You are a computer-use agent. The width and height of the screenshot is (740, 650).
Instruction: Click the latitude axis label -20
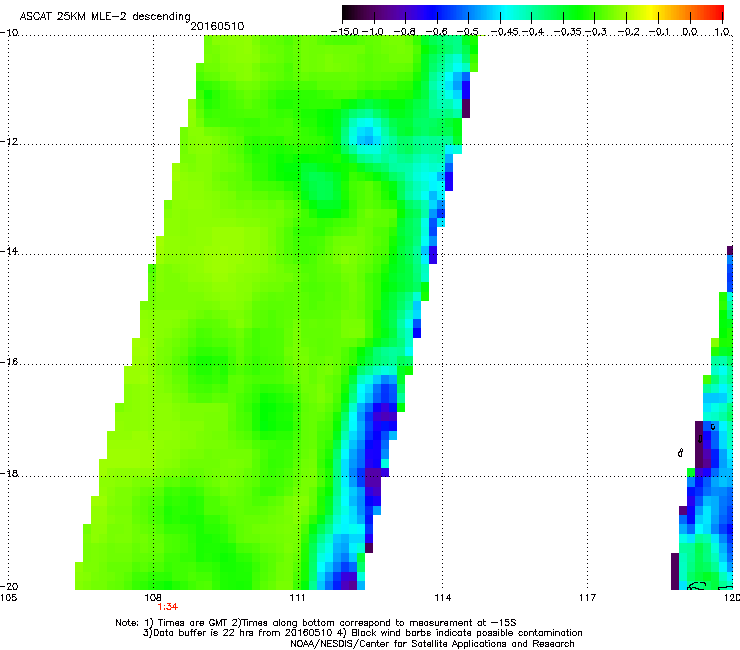coord(9,586)
